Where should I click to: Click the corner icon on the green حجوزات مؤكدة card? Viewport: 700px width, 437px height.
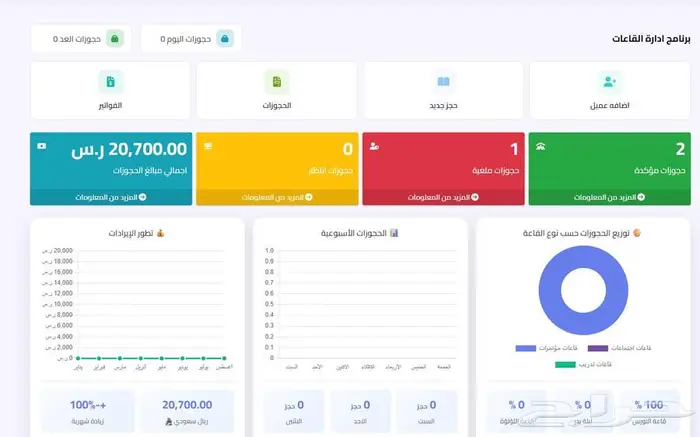[541, 146]
